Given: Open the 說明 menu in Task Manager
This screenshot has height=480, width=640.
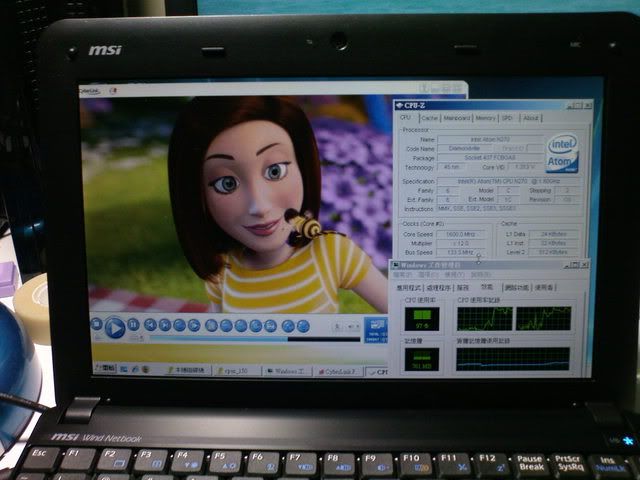Looking at the screenshot, I should [x=480, y=275].
